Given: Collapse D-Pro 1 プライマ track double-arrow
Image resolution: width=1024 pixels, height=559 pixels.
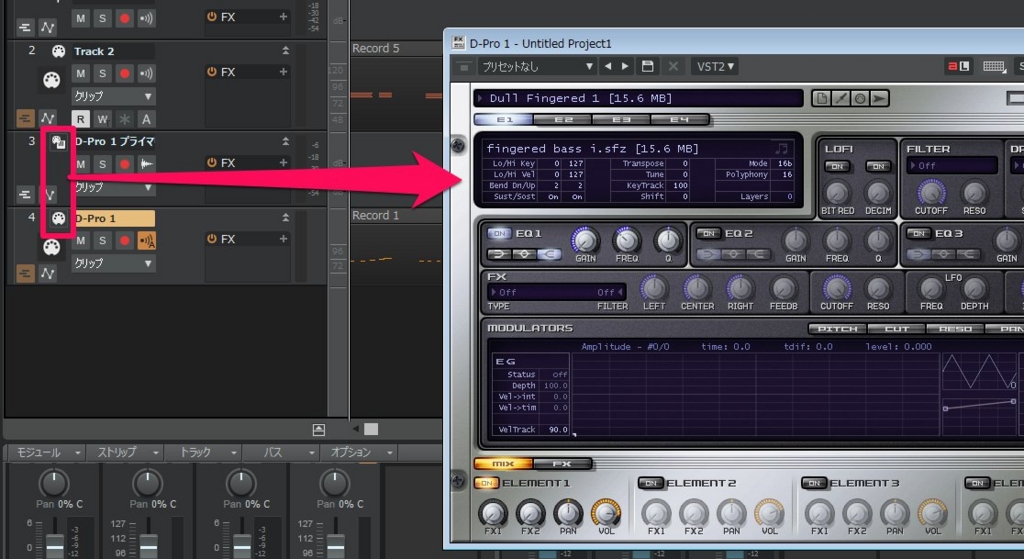Looking at the screenshot, I should pyautogui.click(x=285, y=141).
